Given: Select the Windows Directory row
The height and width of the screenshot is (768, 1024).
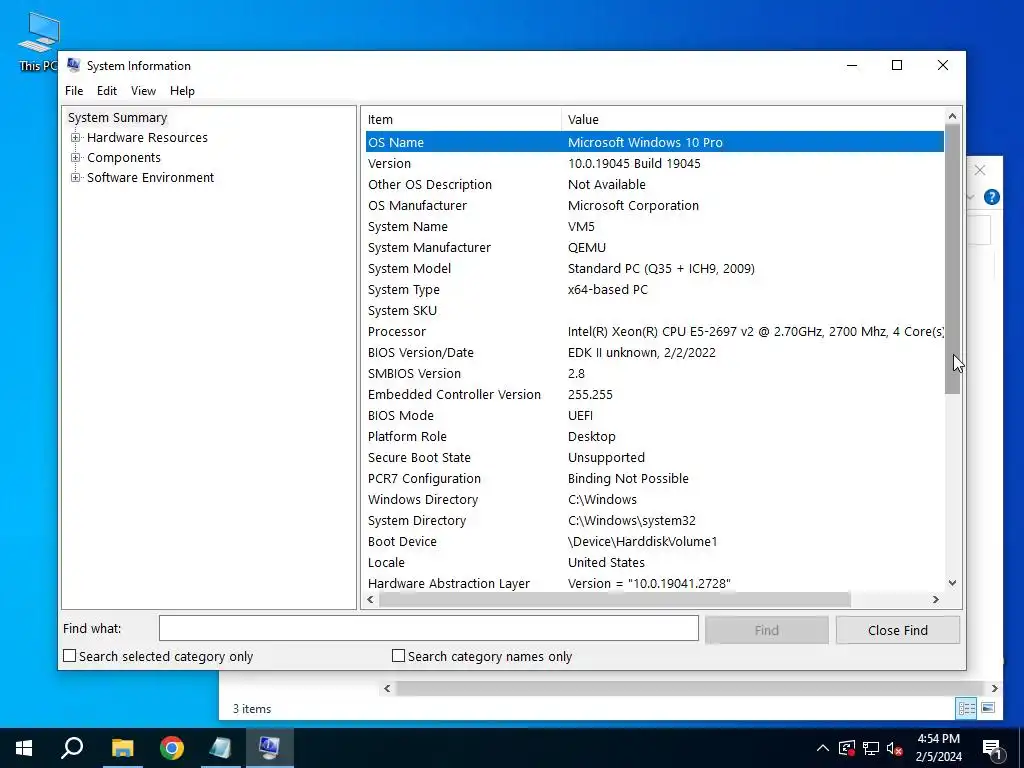Looking at the screenshot, I should 654,500.
